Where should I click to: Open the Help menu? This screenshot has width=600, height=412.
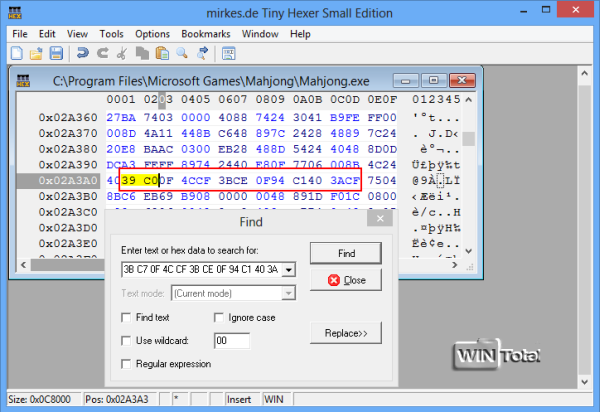coord(300,34)
